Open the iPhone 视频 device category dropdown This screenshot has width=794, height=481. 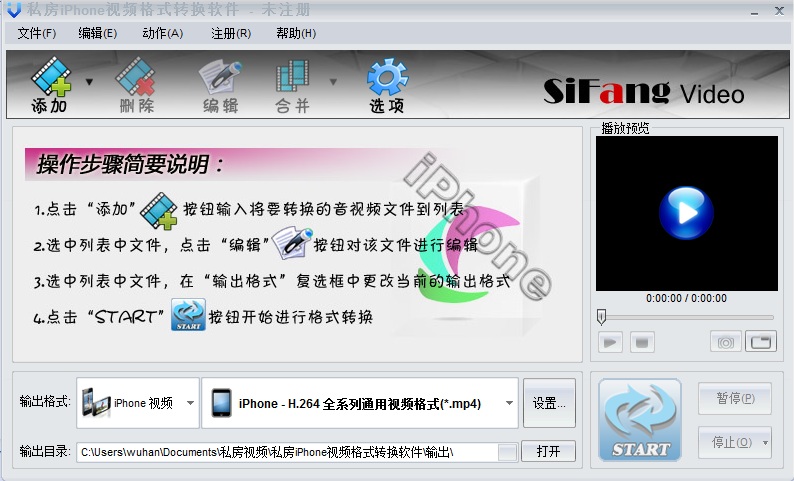[138, 403]
